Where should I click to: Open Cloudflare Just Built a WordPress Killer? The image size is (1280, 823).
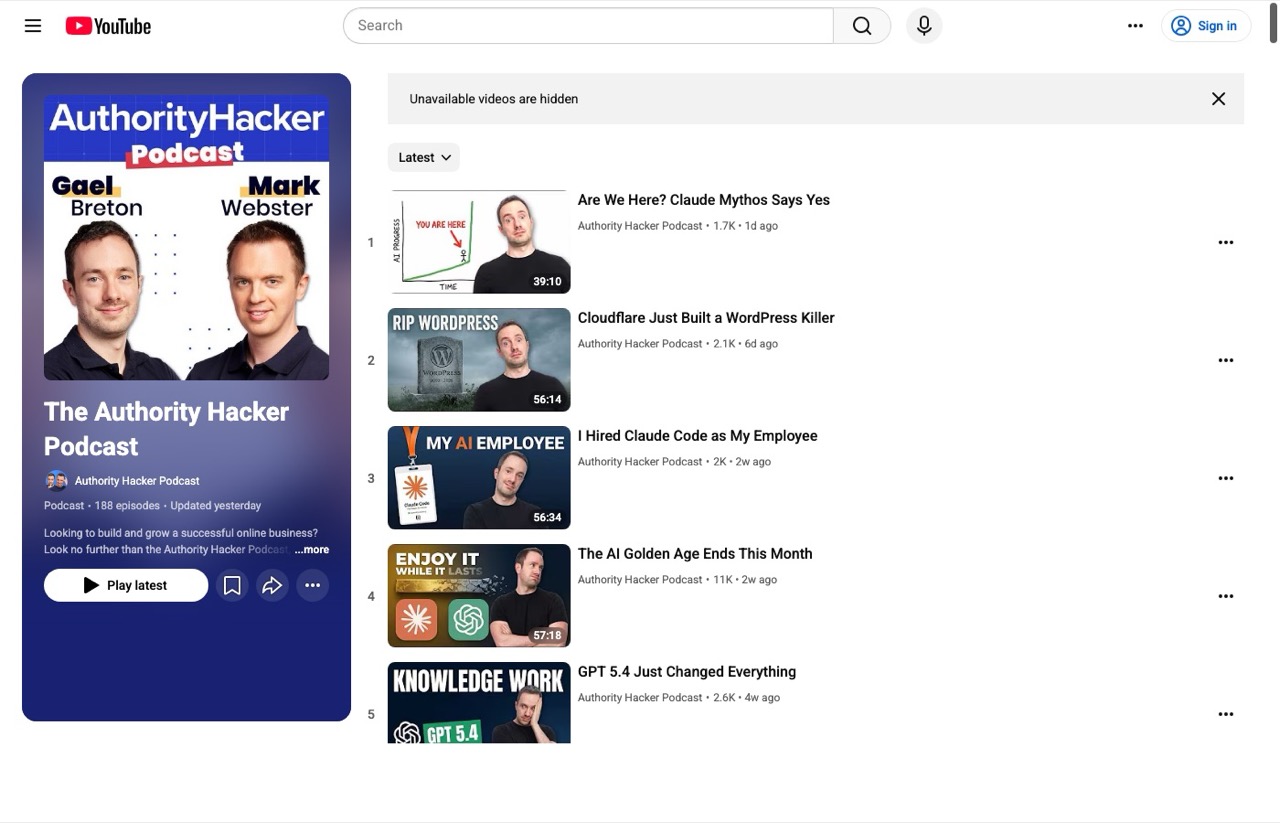tap(706, 318)
